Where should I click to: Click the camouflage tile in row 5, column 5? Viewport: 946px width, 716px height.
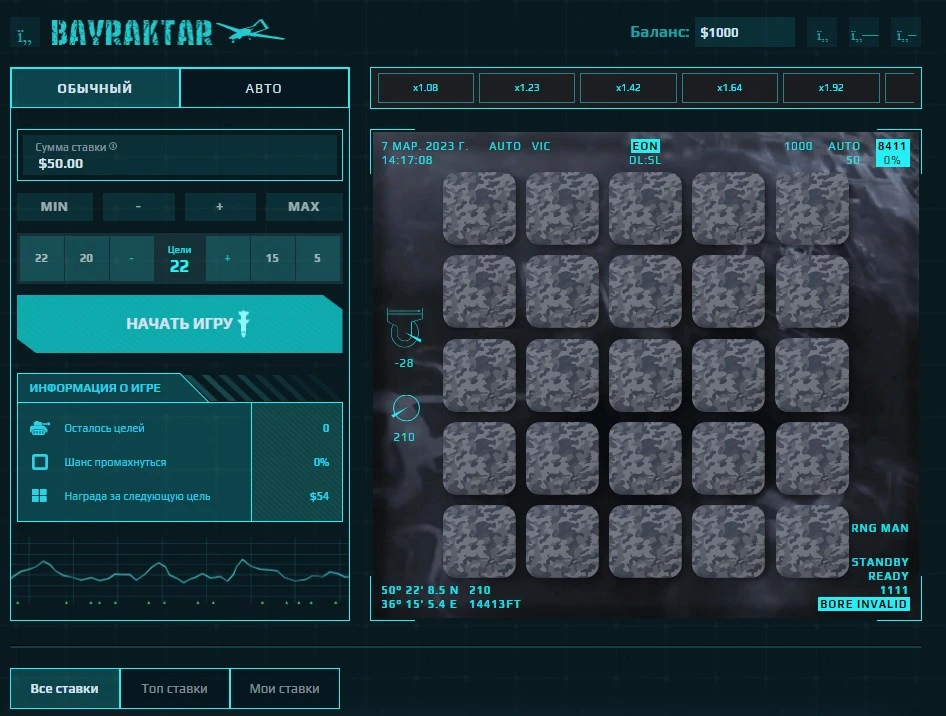[x=812, y=542]
